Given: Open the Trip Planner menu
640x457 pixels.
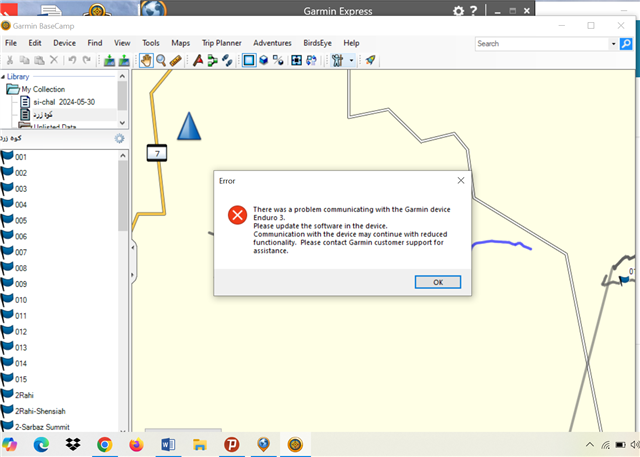Looking at the screenshot, I should pos(221,44).
